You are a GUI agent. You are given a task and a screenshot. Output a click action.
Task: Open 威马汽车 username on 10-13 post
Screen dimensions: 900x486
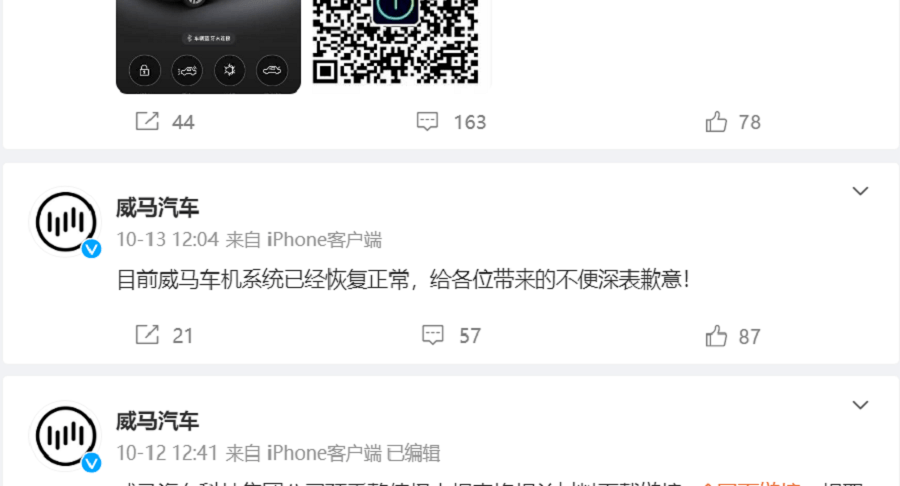tap(157, 207)
